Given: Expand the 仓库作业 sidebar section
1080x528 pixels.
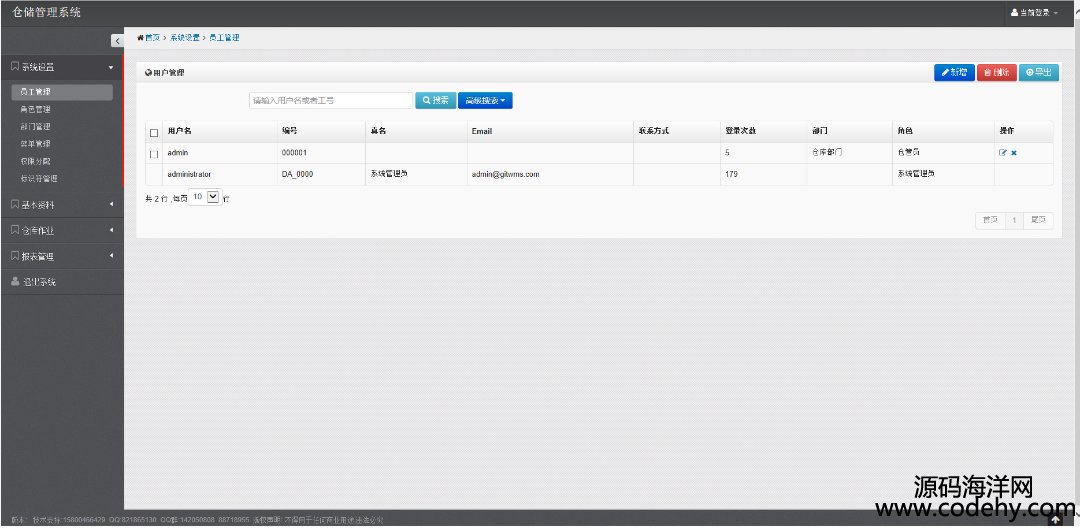Looking at the screenshot, I should click(62, 231).
